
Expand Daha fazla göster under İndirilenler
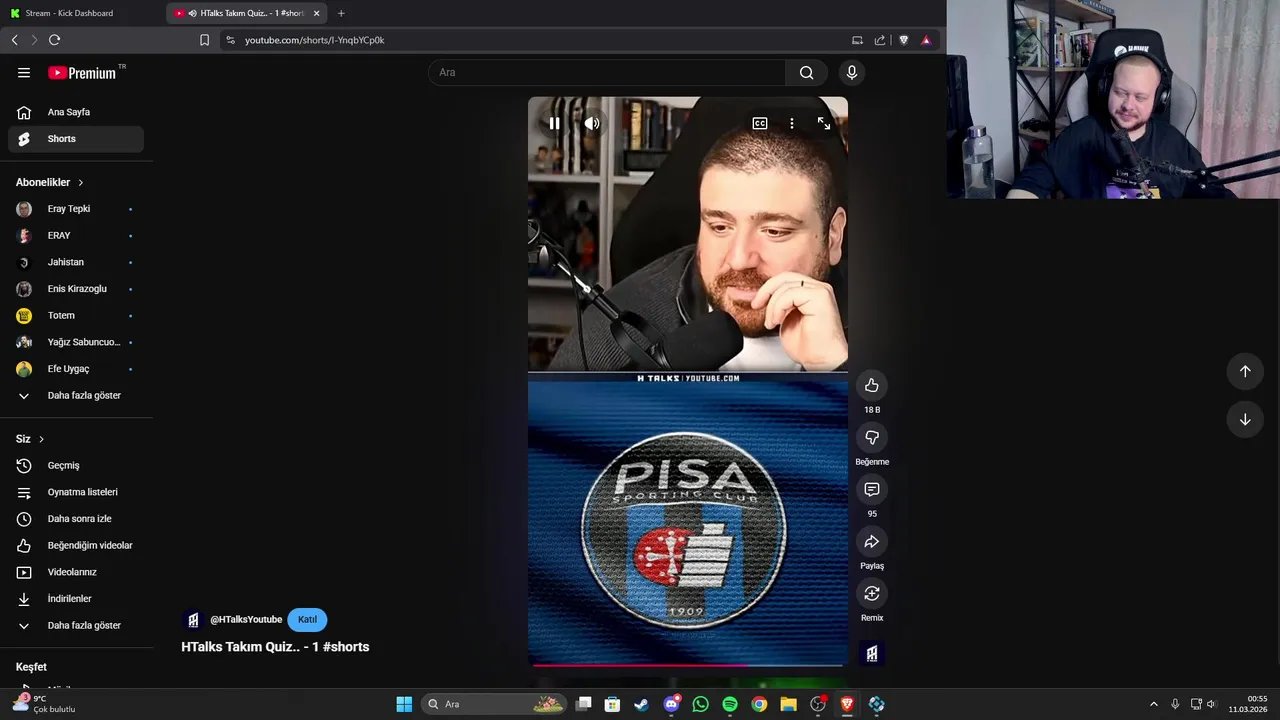76,626
